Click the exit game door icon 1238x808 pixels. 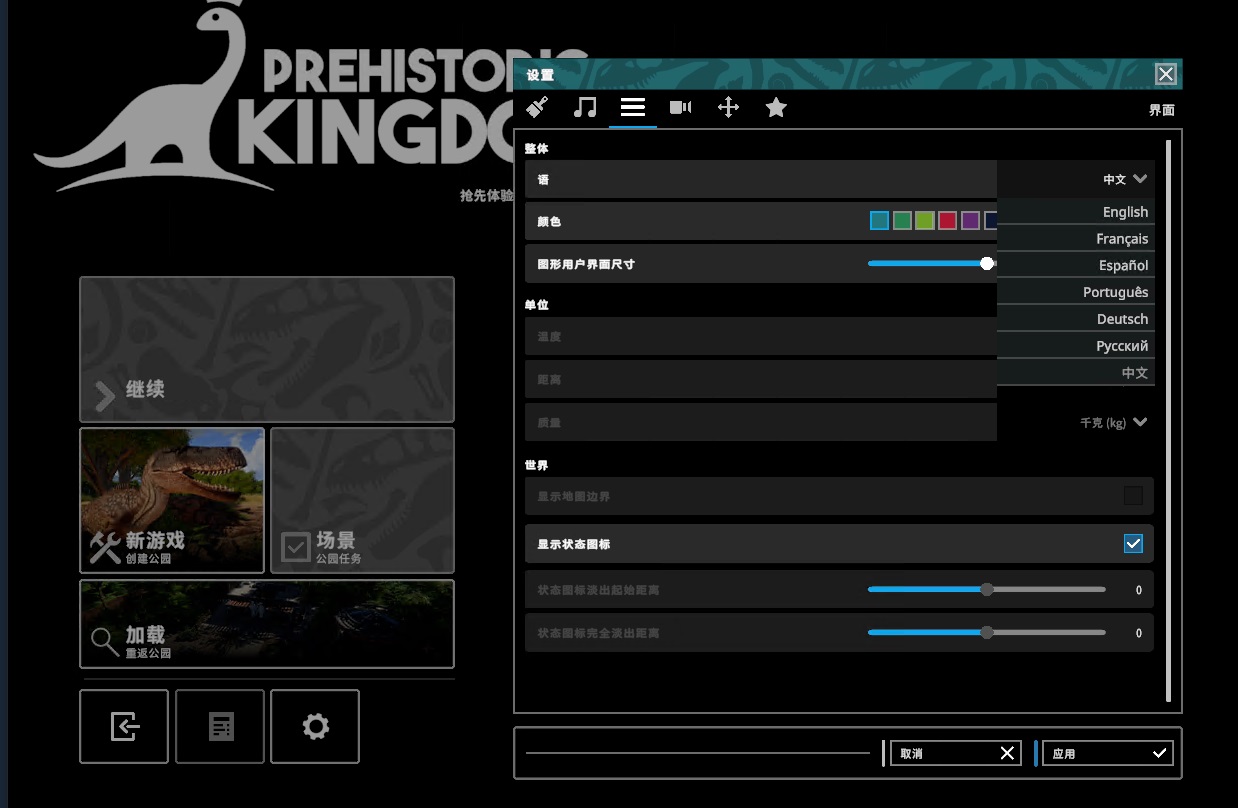(124, 726)
